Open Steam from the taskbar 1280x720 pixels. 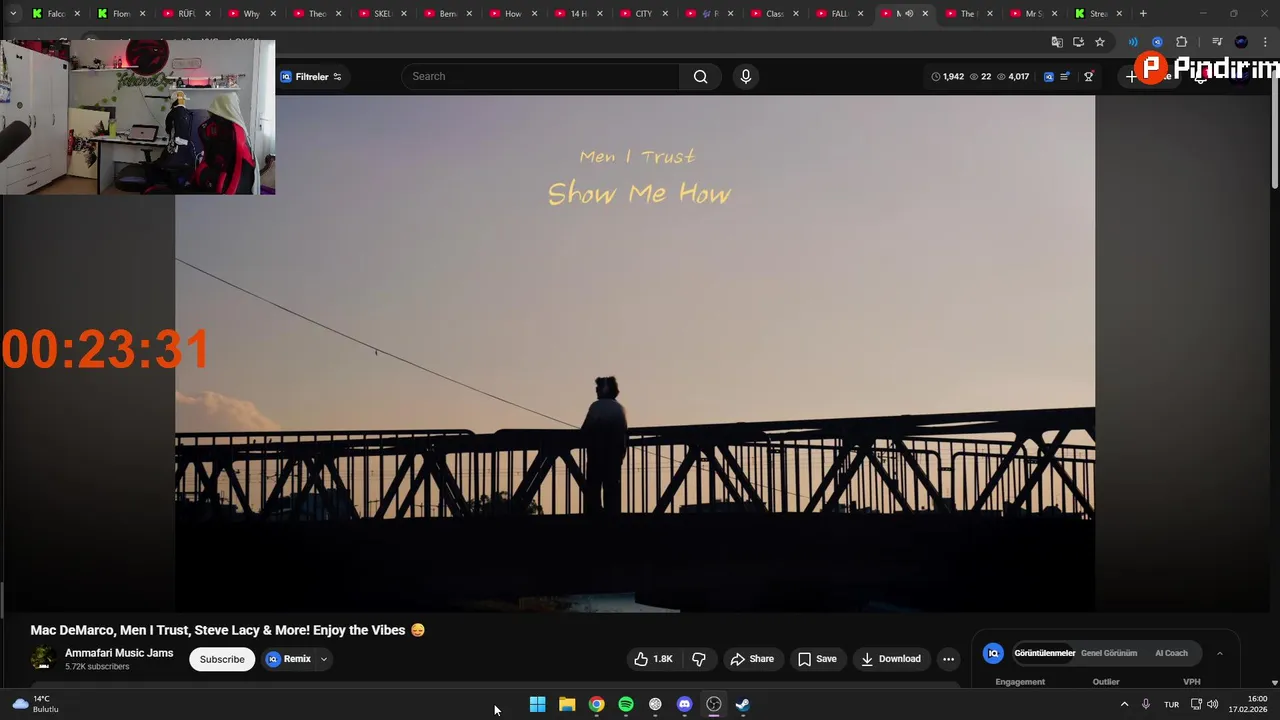coord(743,705)
